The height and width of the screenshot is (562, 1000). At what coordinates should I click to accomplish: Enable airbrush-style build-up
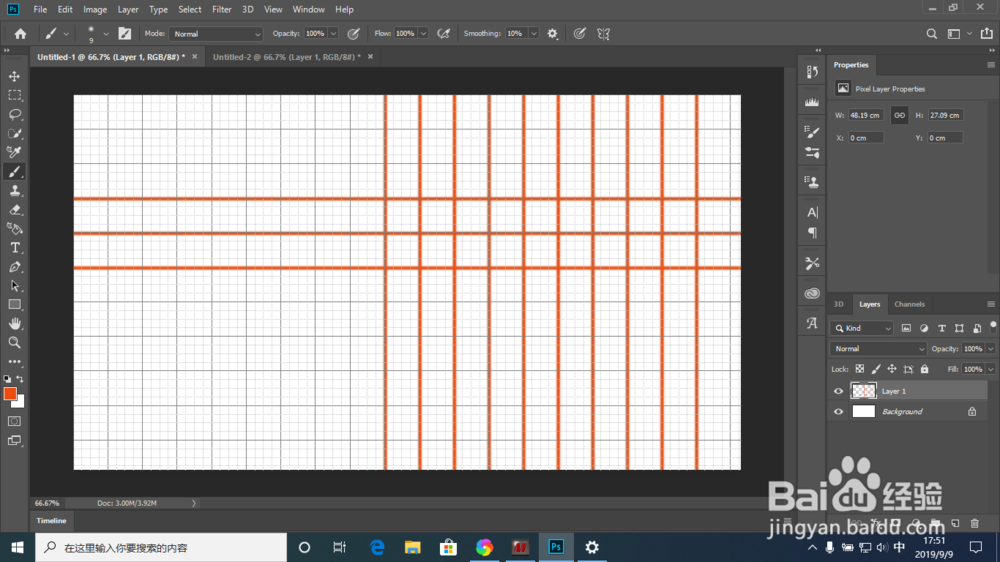443,34
